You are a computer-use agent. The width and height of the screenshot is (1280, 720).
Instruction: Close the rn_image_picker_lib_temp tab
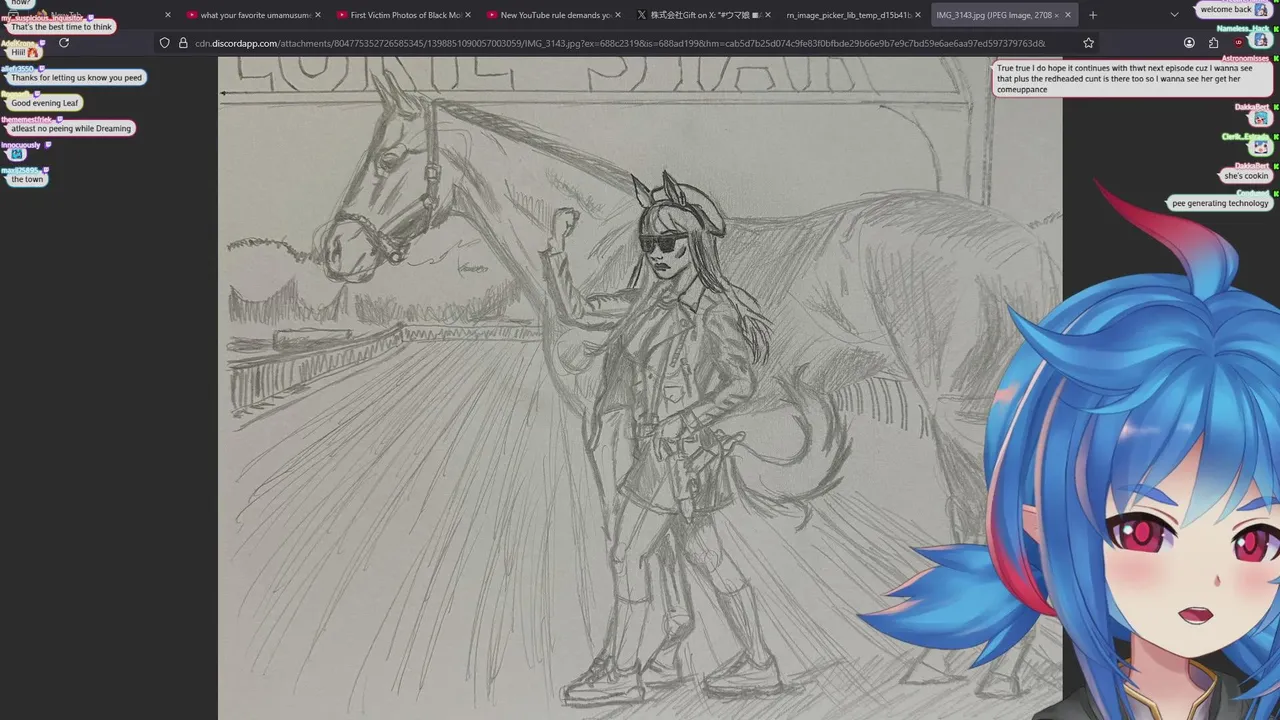(x=918, y=15)
